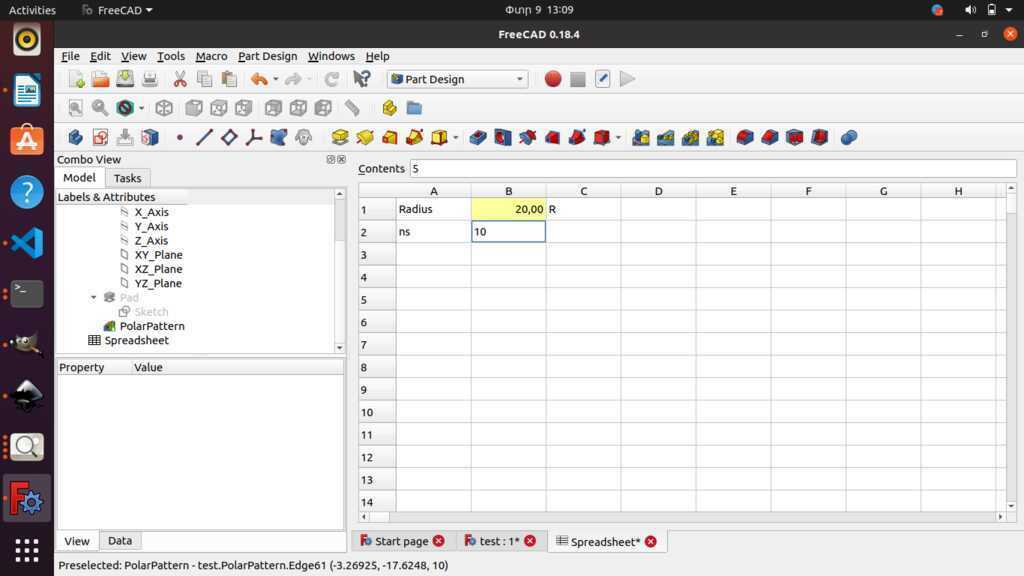Image resolution: width=1024 pixels, height=576 pixels.
Task: Create a datum point
Action: (180, 137)
